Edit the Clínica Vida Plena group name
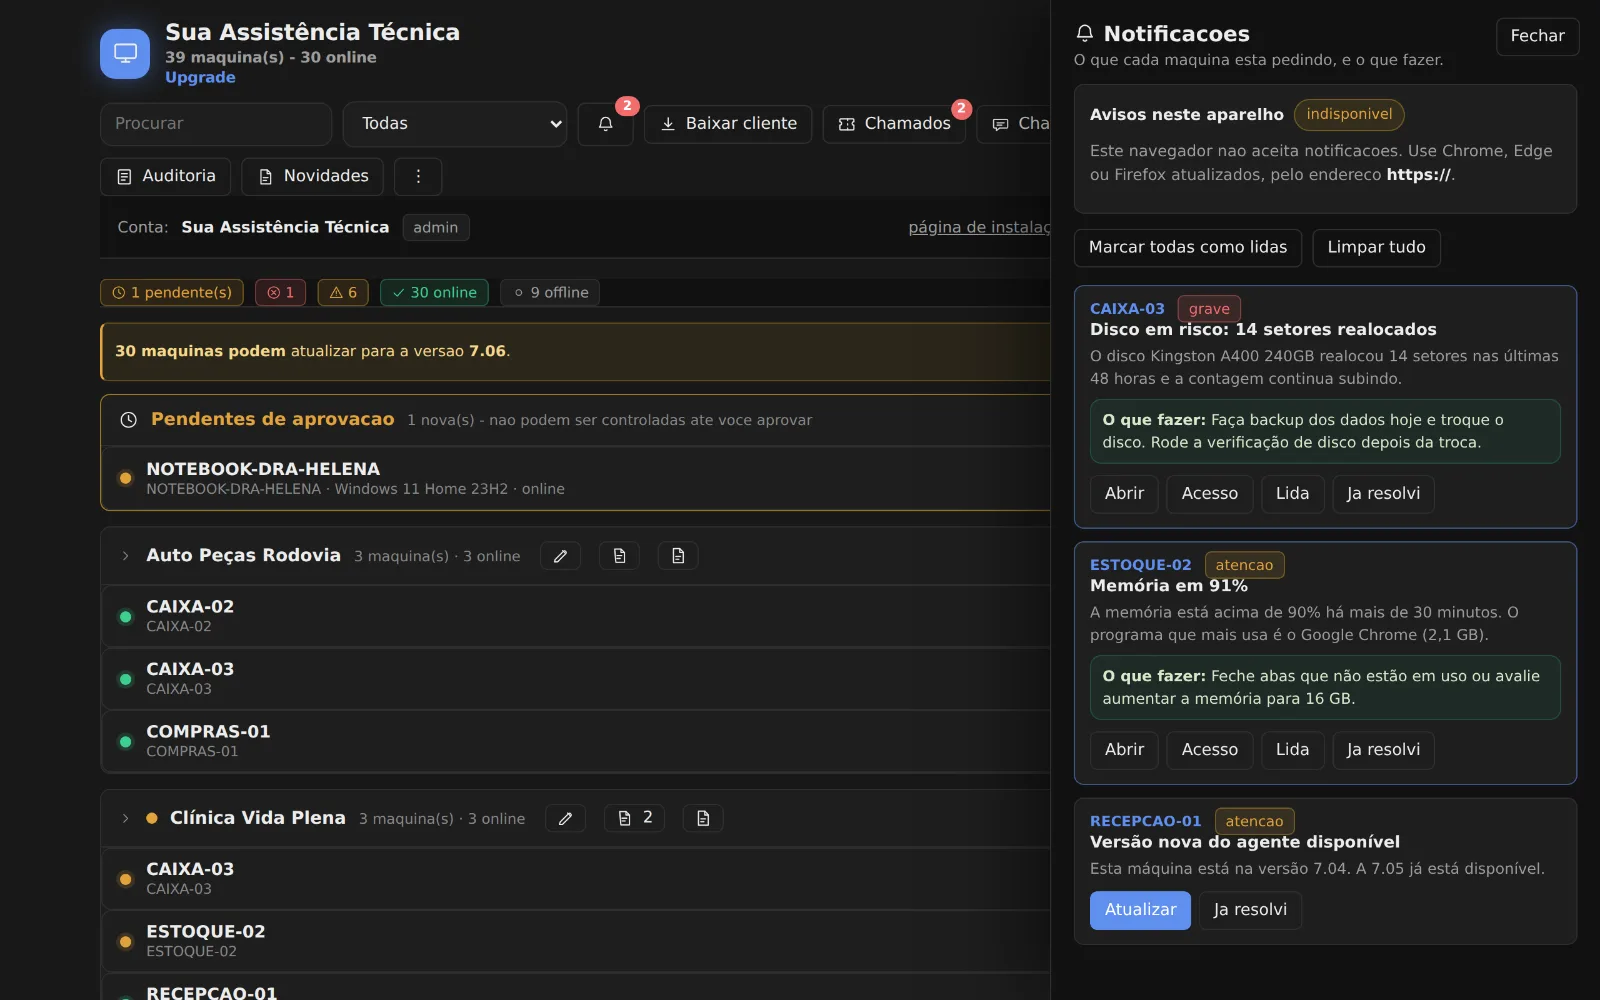This screenshot has height=1000, width=1600. click(x=565, y=818)
